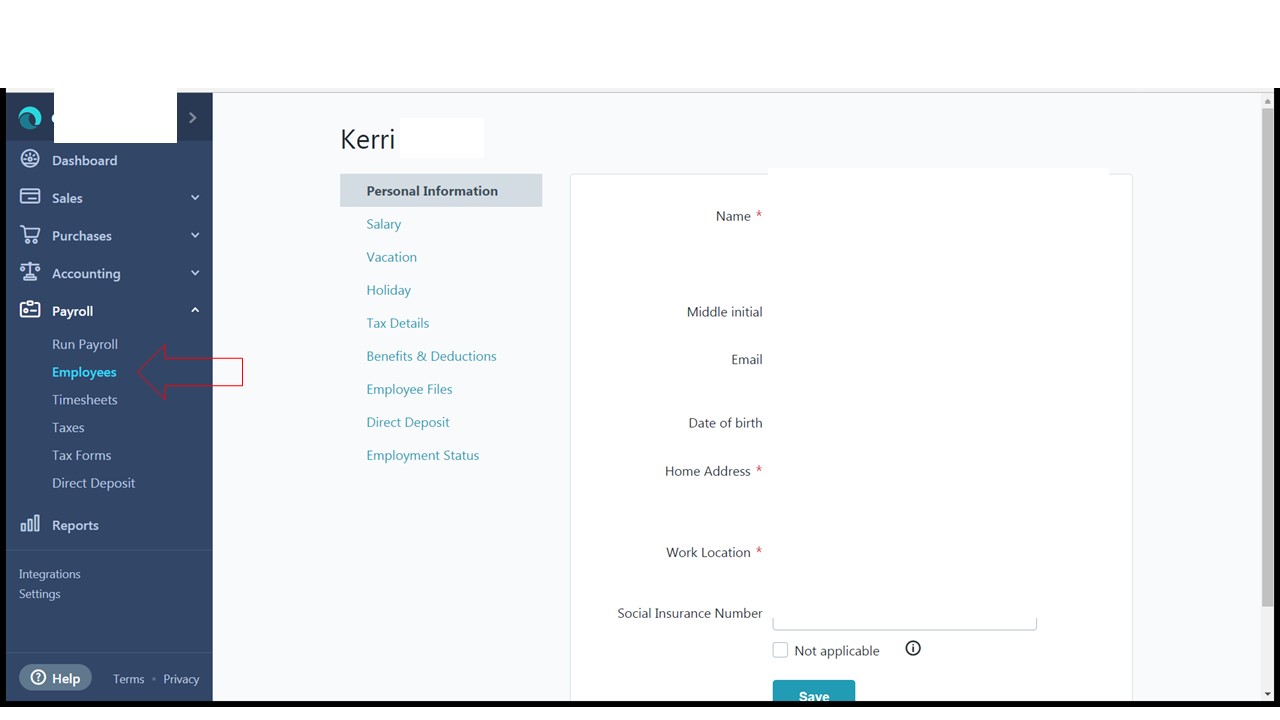Collapse the Payroll menu chevron
The image size is (1280, 720).
[x=195, y=311]
